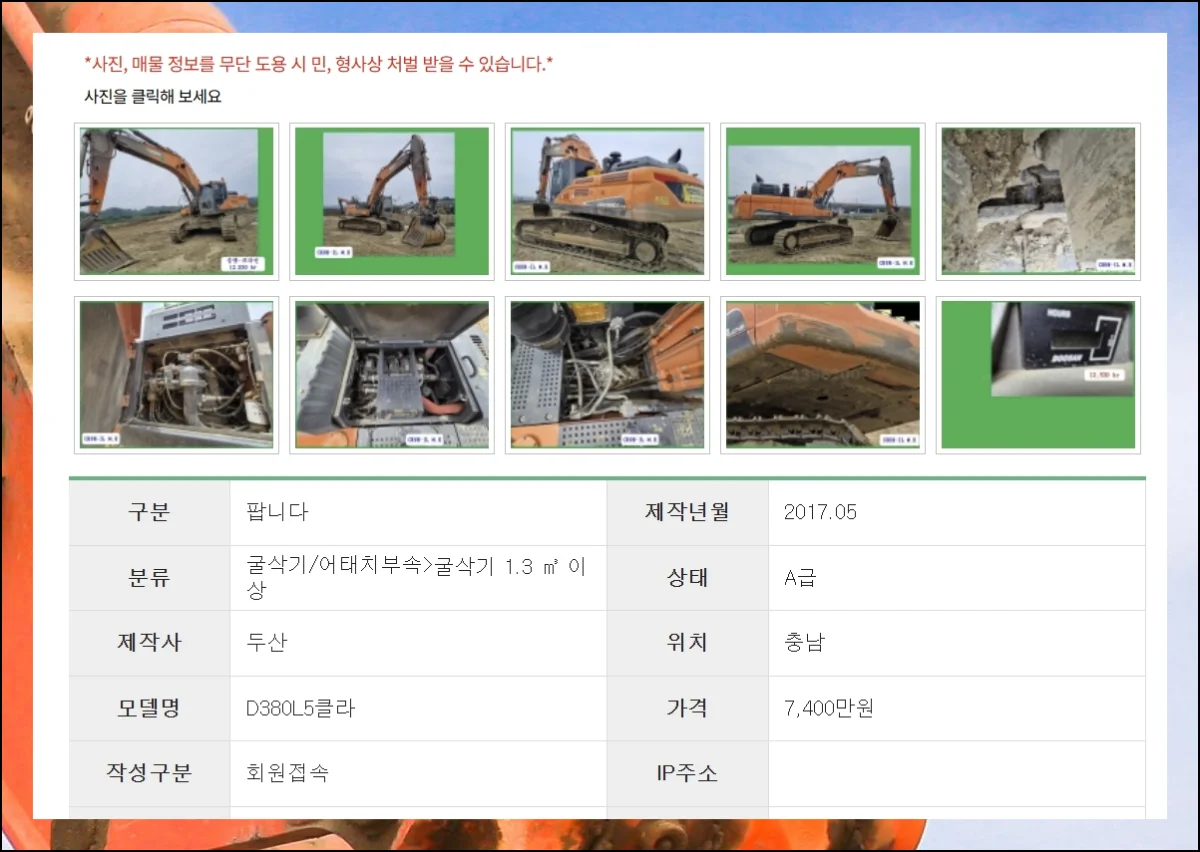Open the second thumbnail of excavator on green background
This screenshot has height=852, width=1200.
392,201
